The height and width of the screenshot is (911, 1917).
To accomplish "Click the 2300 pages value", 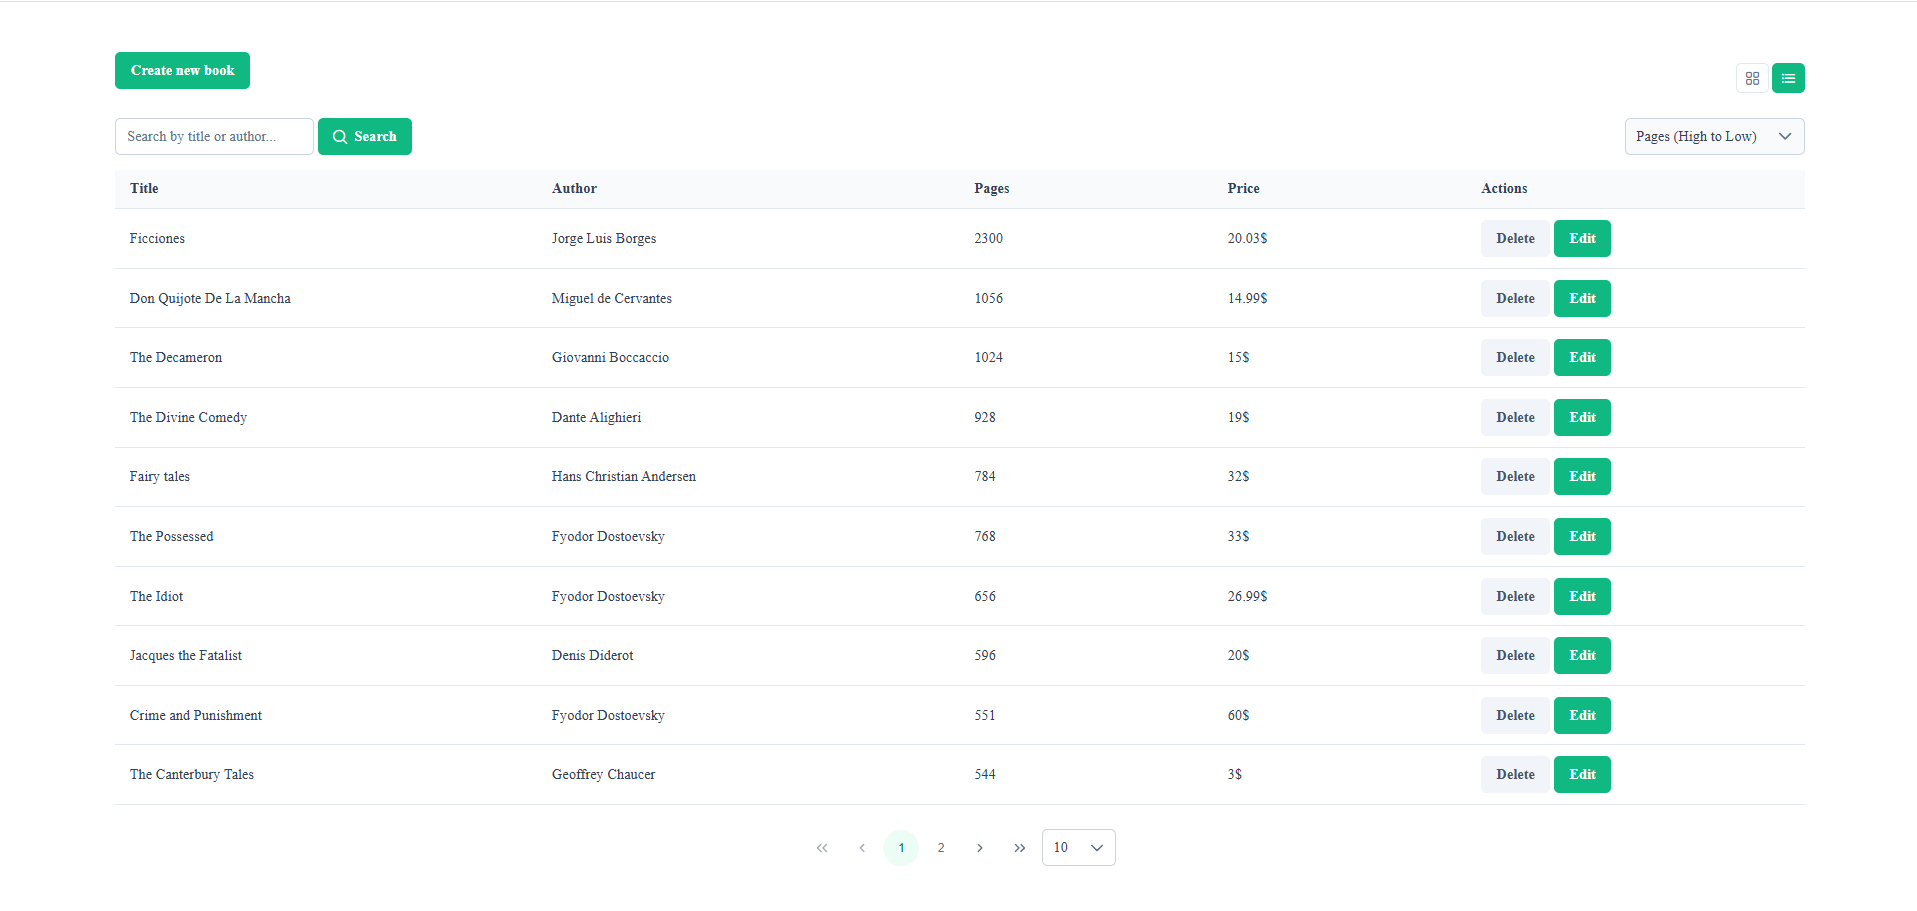I will pos(989,239).
